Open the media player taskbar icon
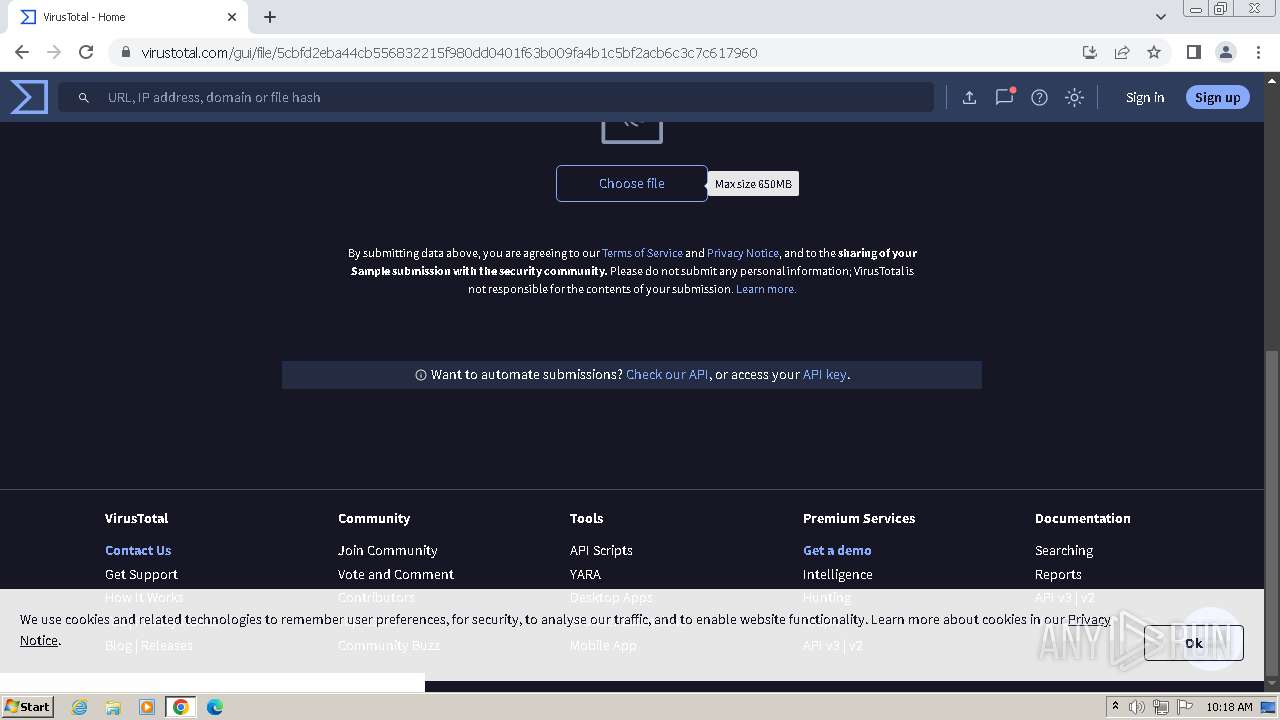The width and height of the screenshot is (1280, 720). click(x=147, y=707)
